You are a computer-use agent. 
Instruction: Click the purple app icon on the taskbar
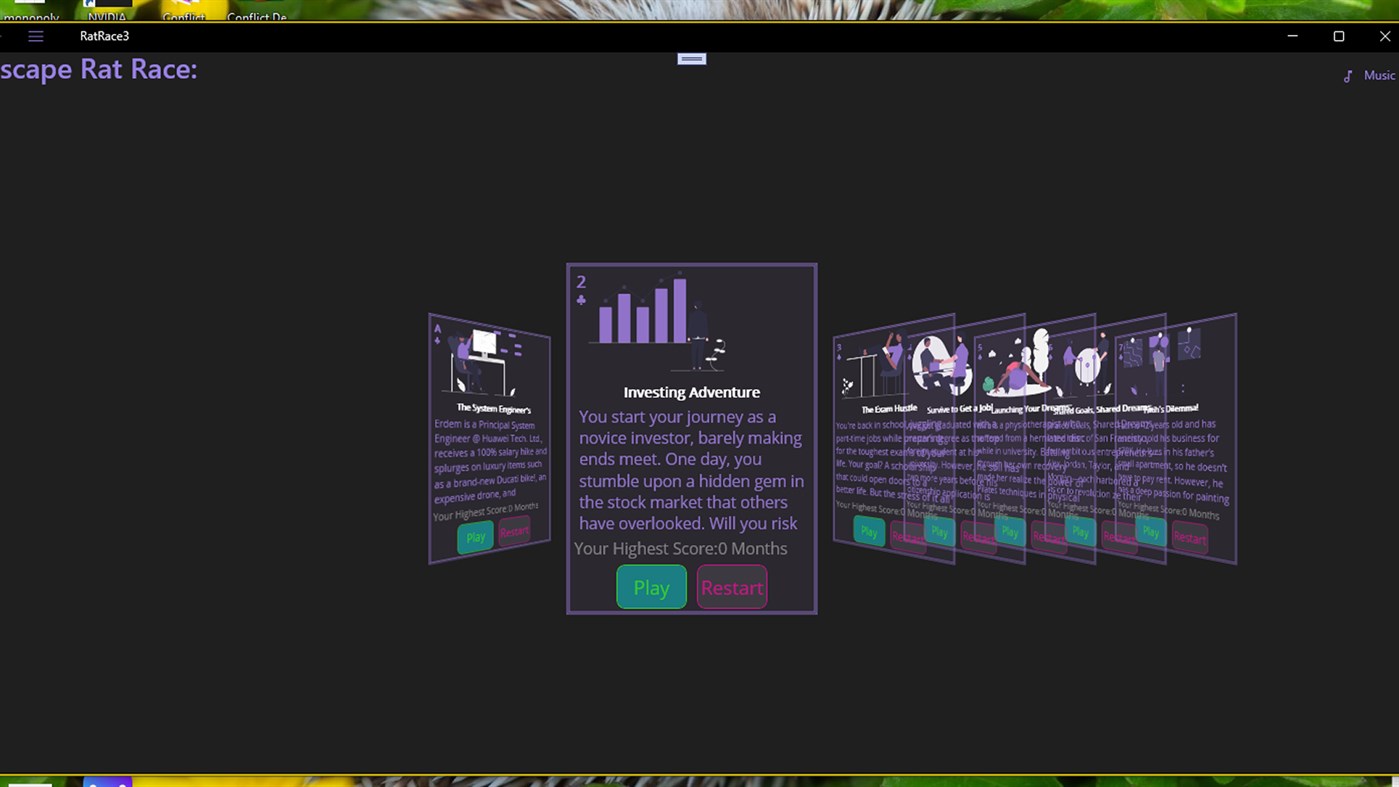tap(106, 782)
